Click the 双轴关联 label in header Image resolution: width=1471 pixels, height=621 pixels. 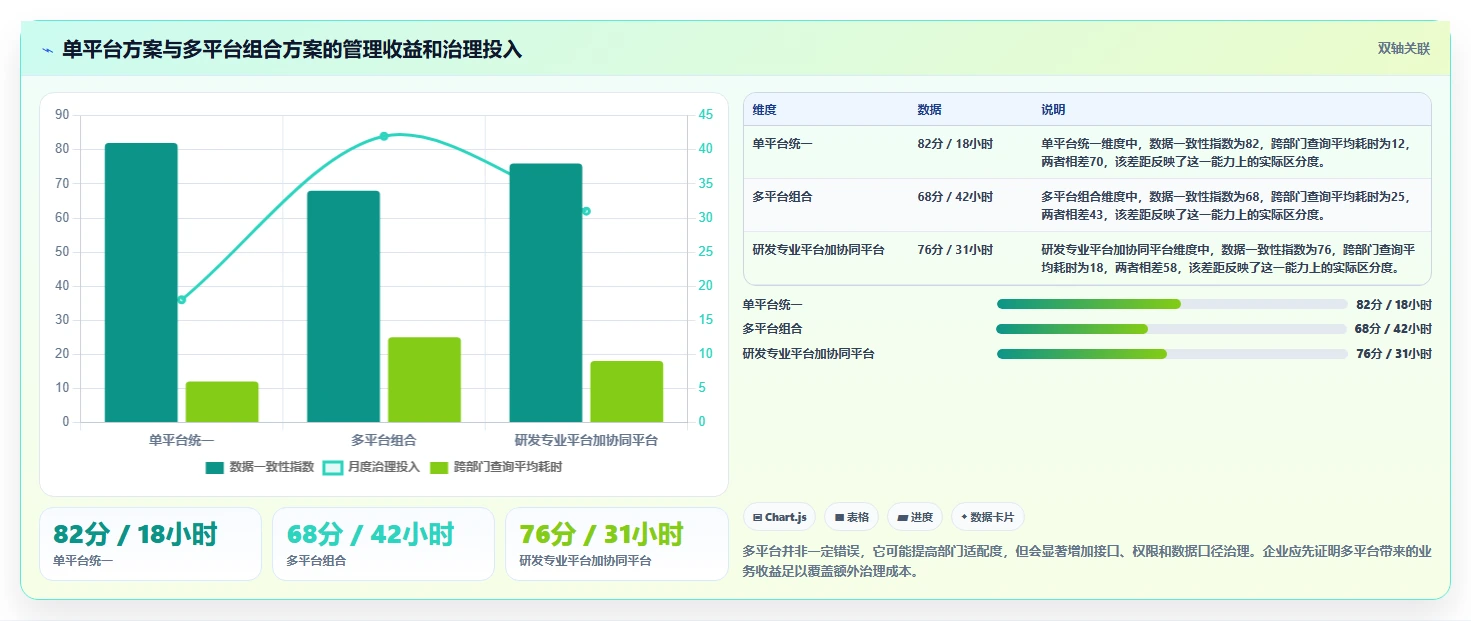[x=1404, y=49]
